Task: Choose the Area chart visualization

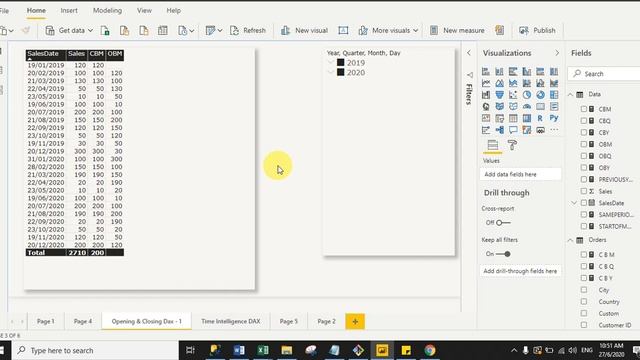Action: [500, 83]
